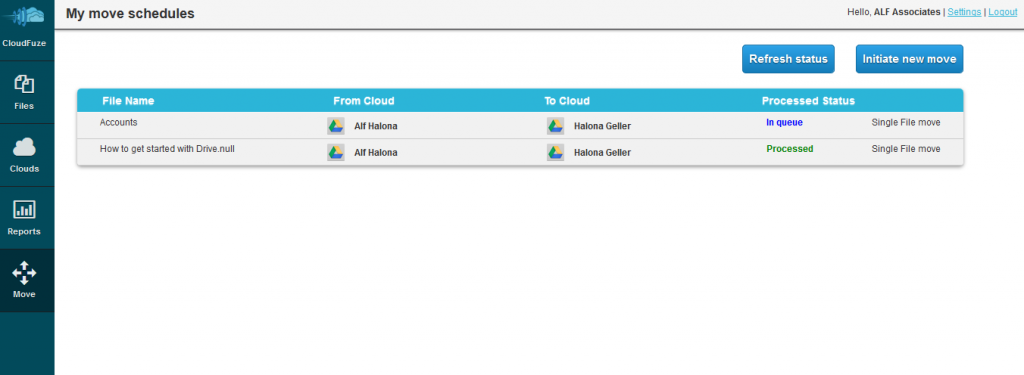Open the Files section icon
The image size is (1024, 375).
pos(24,84)
